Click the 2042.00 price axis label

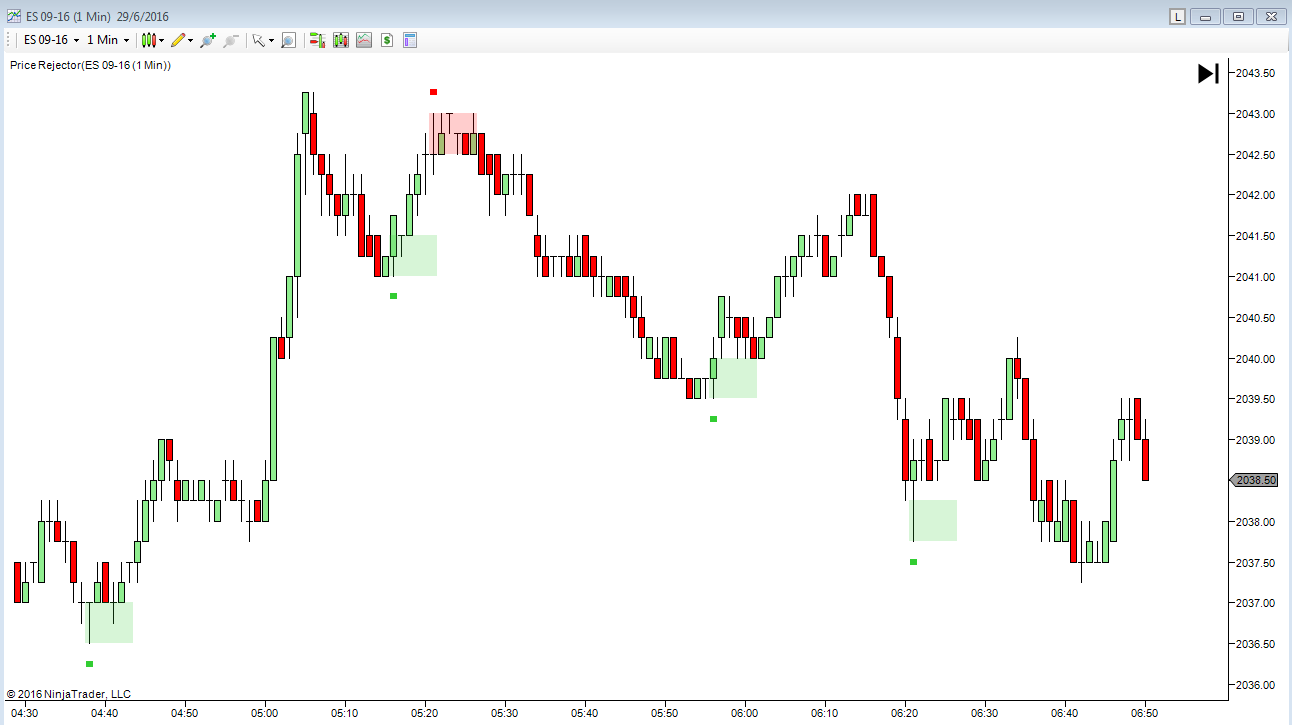[1255, 195]
